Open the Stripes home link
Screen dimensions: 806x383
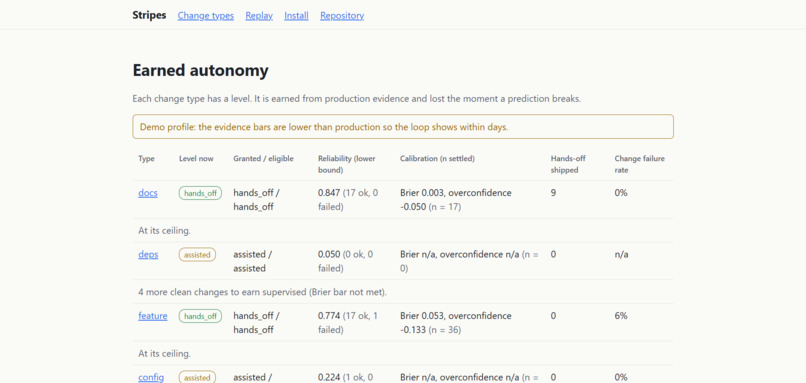coord(149,15)
